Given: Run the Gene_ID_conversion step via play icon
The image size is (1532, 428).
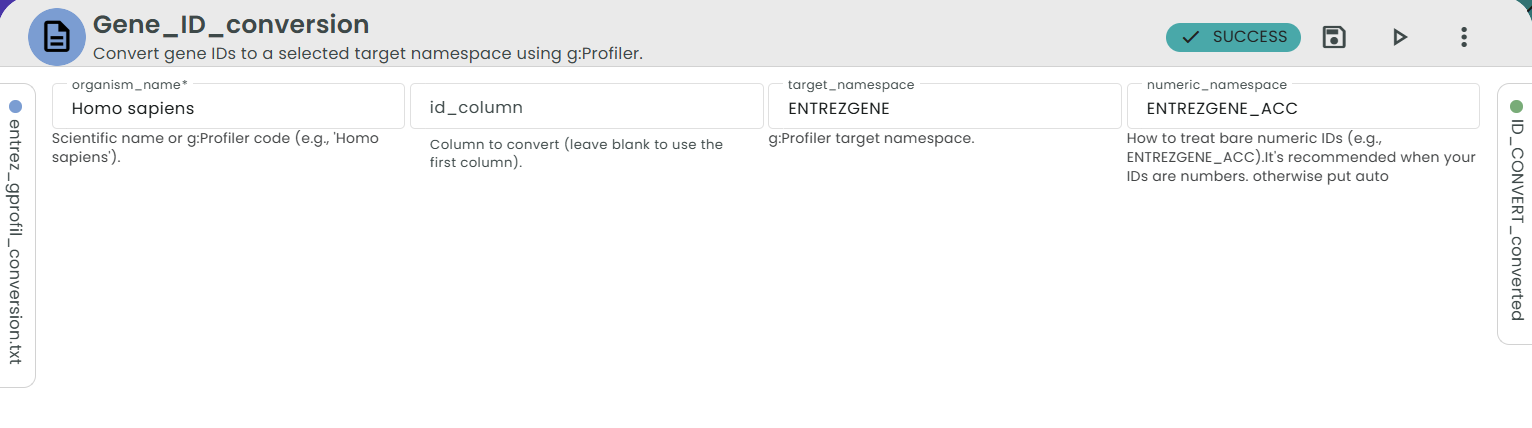Looking at the screenshot, I should (x=1400, y=37).
